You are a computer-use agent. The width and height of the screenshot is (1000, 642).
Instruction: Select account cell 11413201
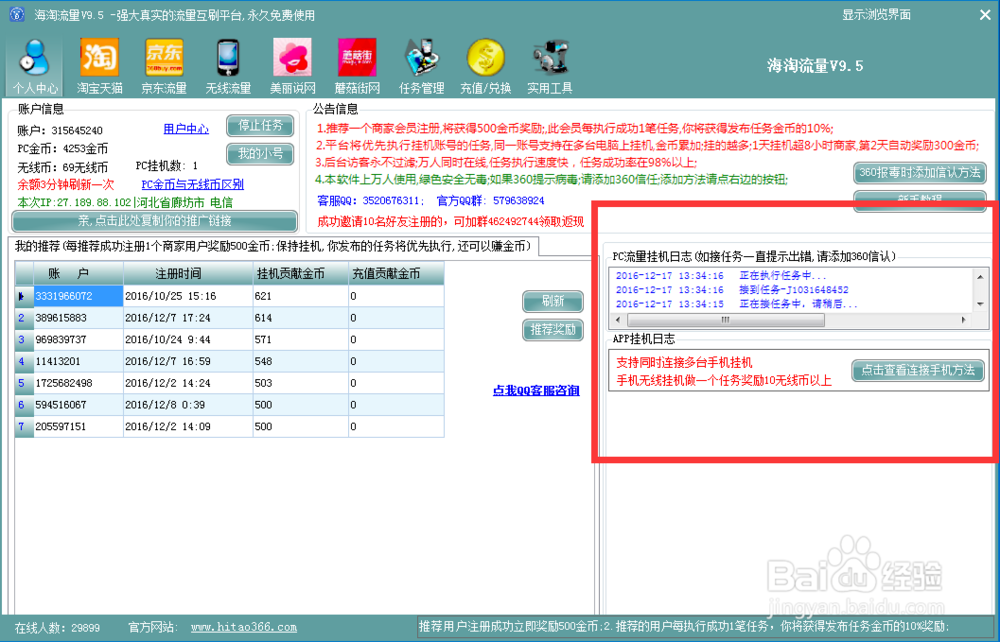78,361
